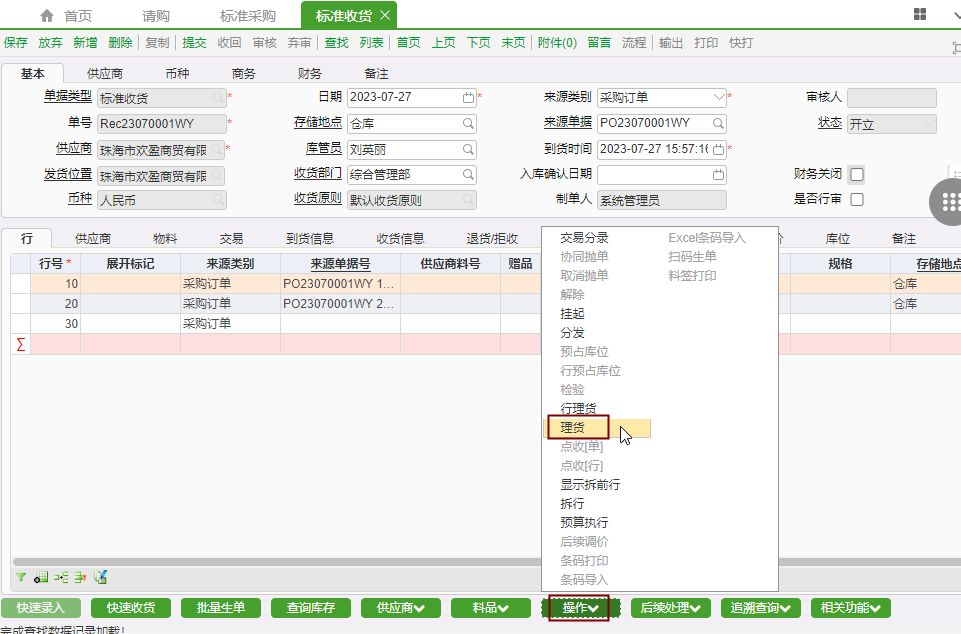Click the 快速收货 button

coord(131,608)
